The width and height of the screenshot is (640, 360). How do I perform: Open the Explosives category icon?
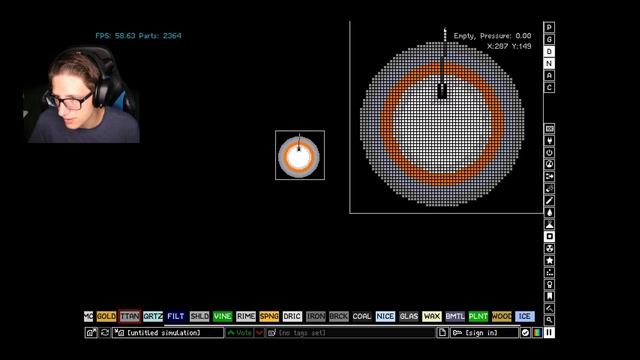pos(549,189)
